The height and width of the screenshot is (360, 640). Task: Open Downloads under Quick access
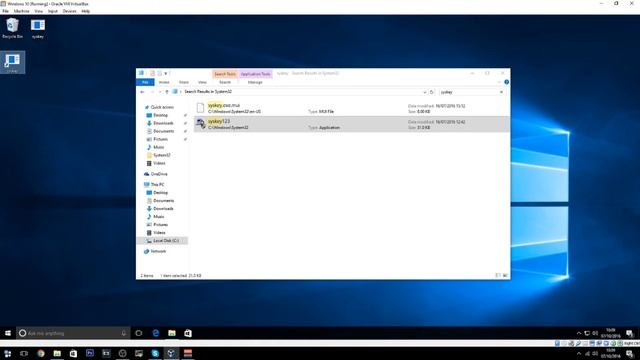click(x=163, y=123)
